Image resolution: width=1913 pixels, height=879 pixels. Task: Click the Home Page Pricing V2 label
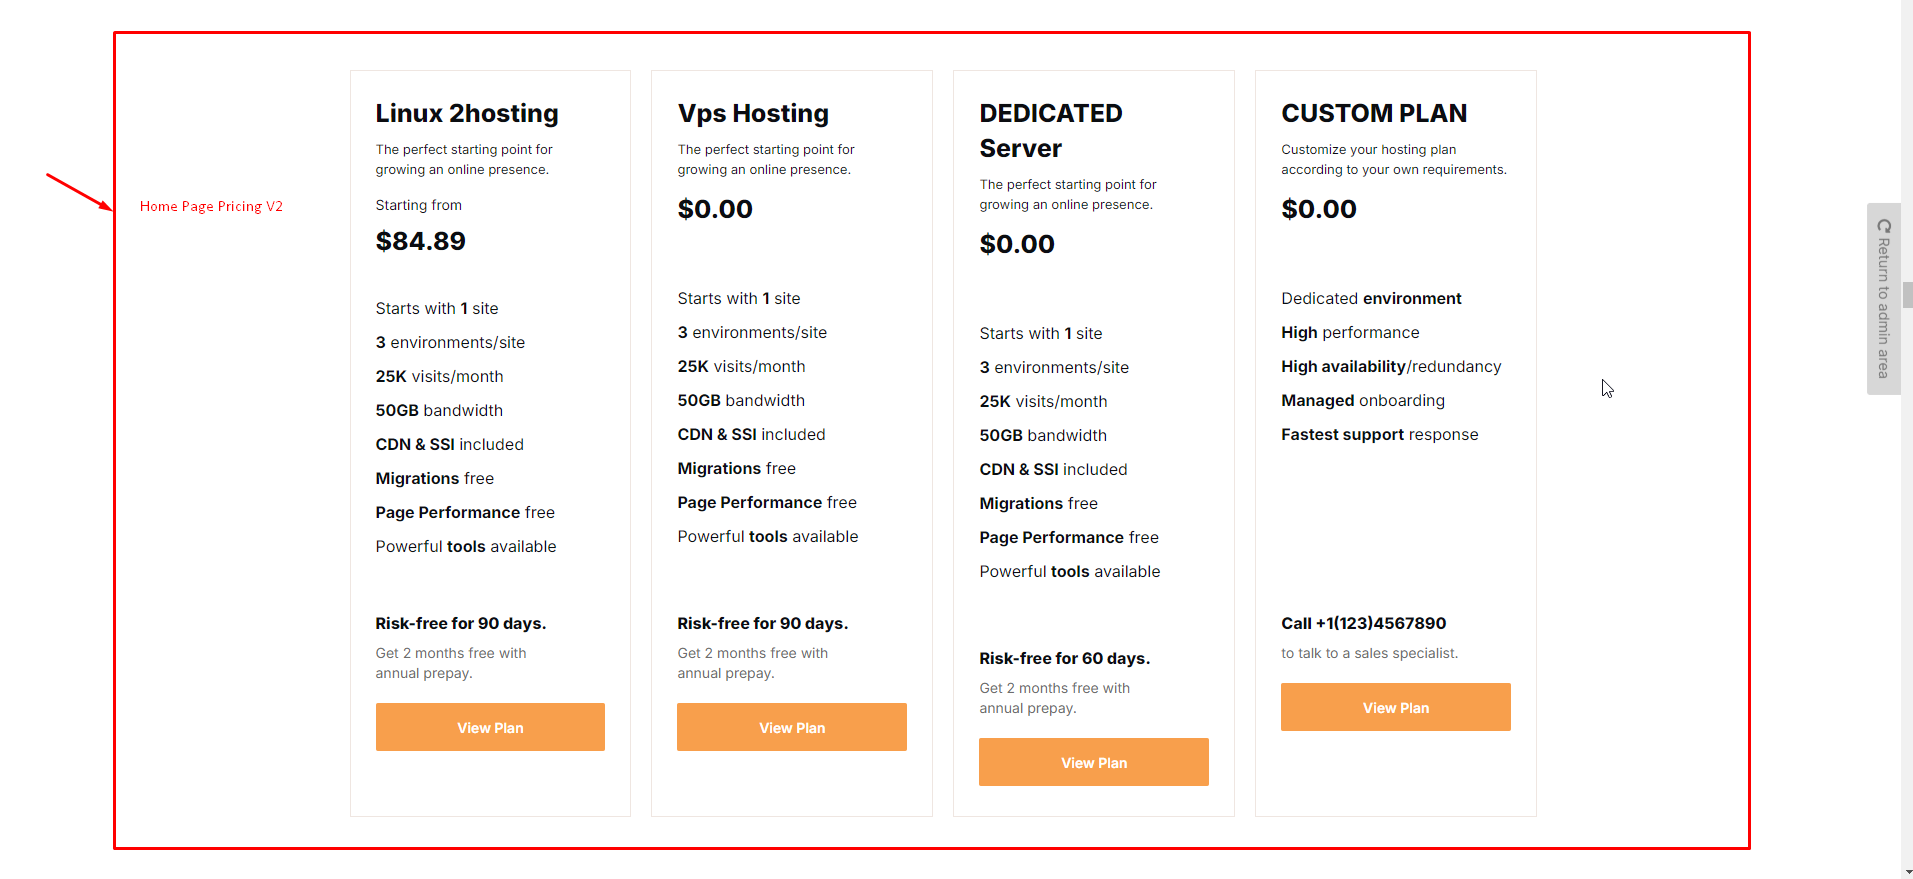point(211,206)
